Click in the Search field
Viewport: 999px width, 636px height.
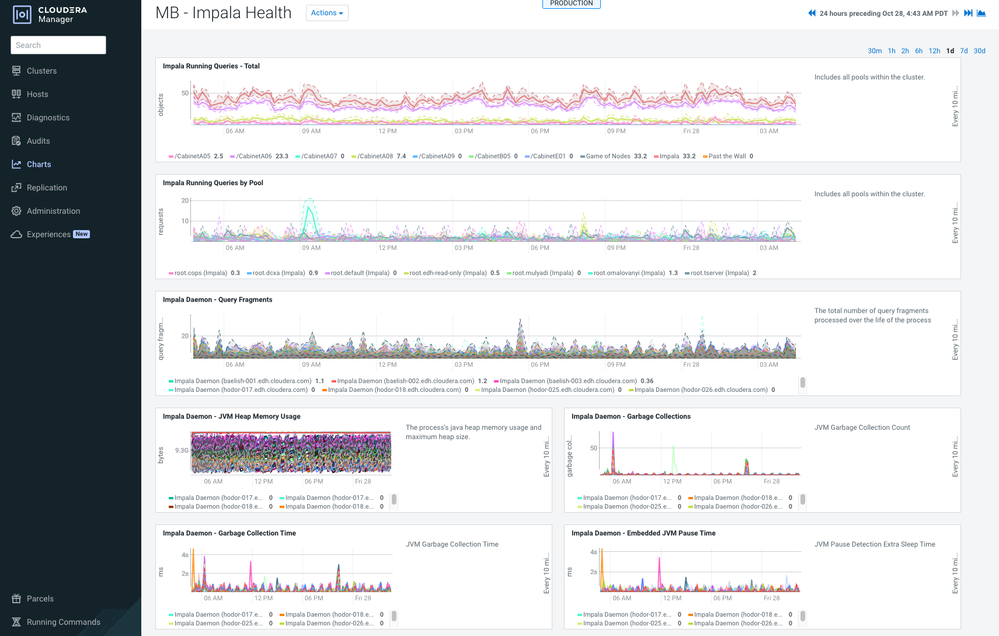58,45
